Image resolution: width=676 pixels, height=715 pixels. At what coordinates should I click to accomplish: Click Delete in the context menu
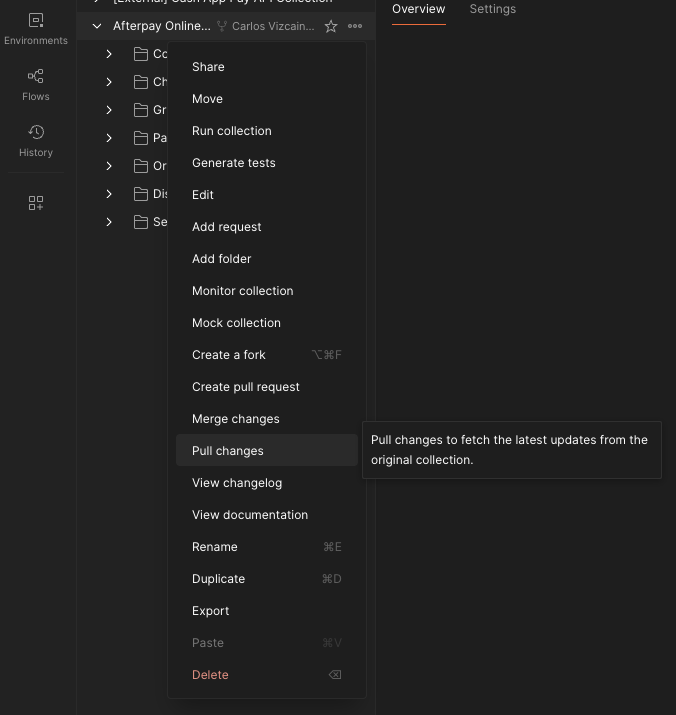tap(210, 675)
